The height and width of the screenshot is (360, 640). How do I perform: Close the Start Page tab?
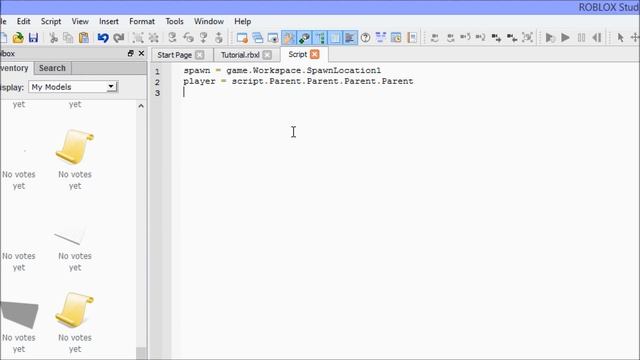point(200,55)
